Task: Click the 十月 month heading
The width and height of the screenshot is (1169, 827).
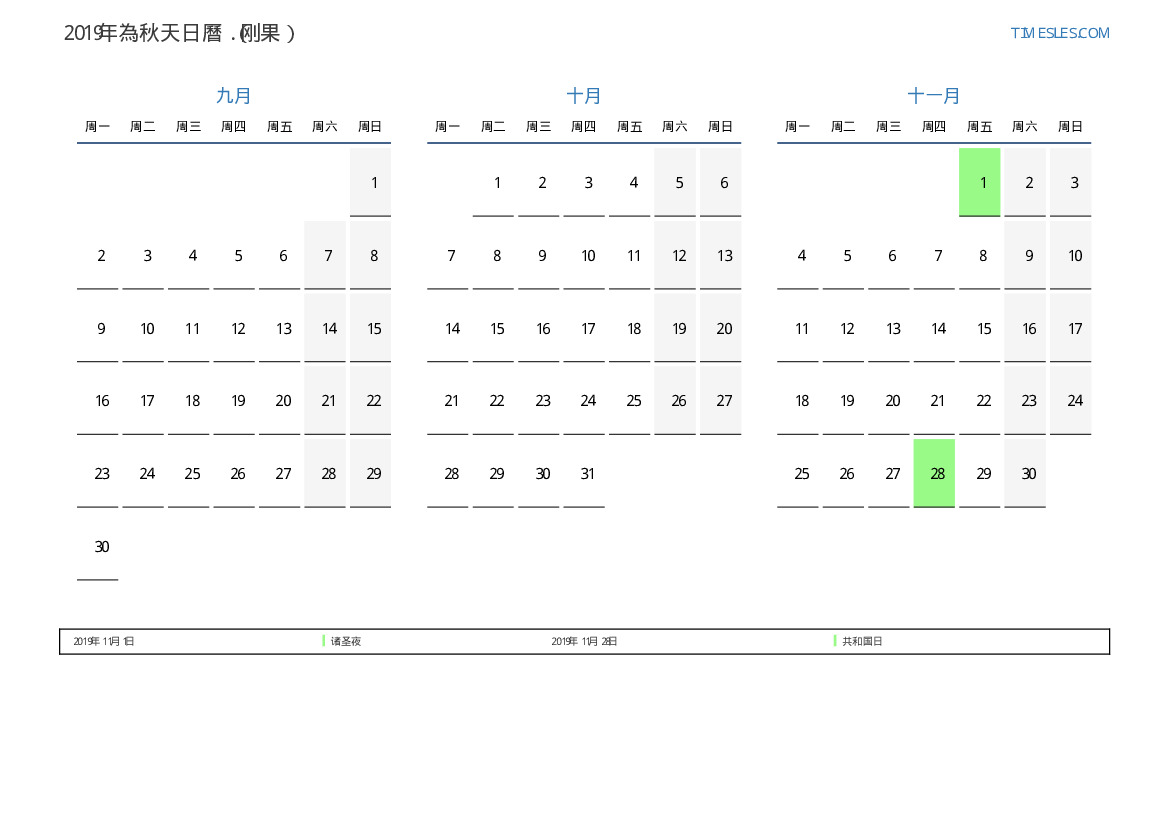Action: 584,96
